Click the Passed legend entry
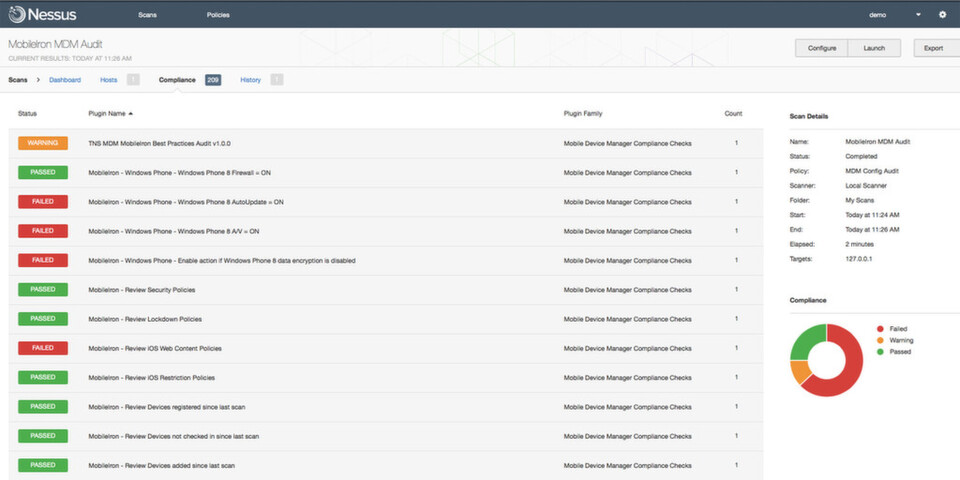The image size is (960, 480). [894, 352]
